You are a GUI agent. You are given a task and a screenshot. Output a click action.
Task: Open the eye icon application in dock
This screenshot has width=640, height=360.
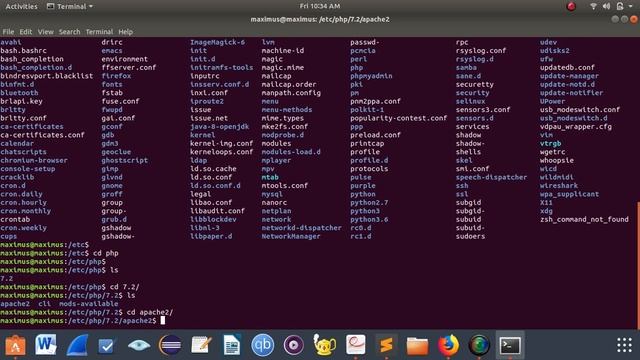[x=139, y=345]
